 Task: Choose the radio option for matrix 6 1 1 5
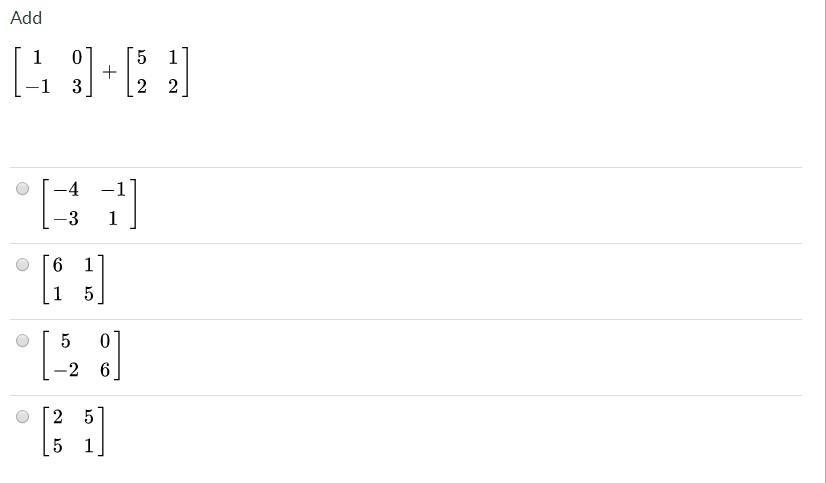(x=22, y=264)
